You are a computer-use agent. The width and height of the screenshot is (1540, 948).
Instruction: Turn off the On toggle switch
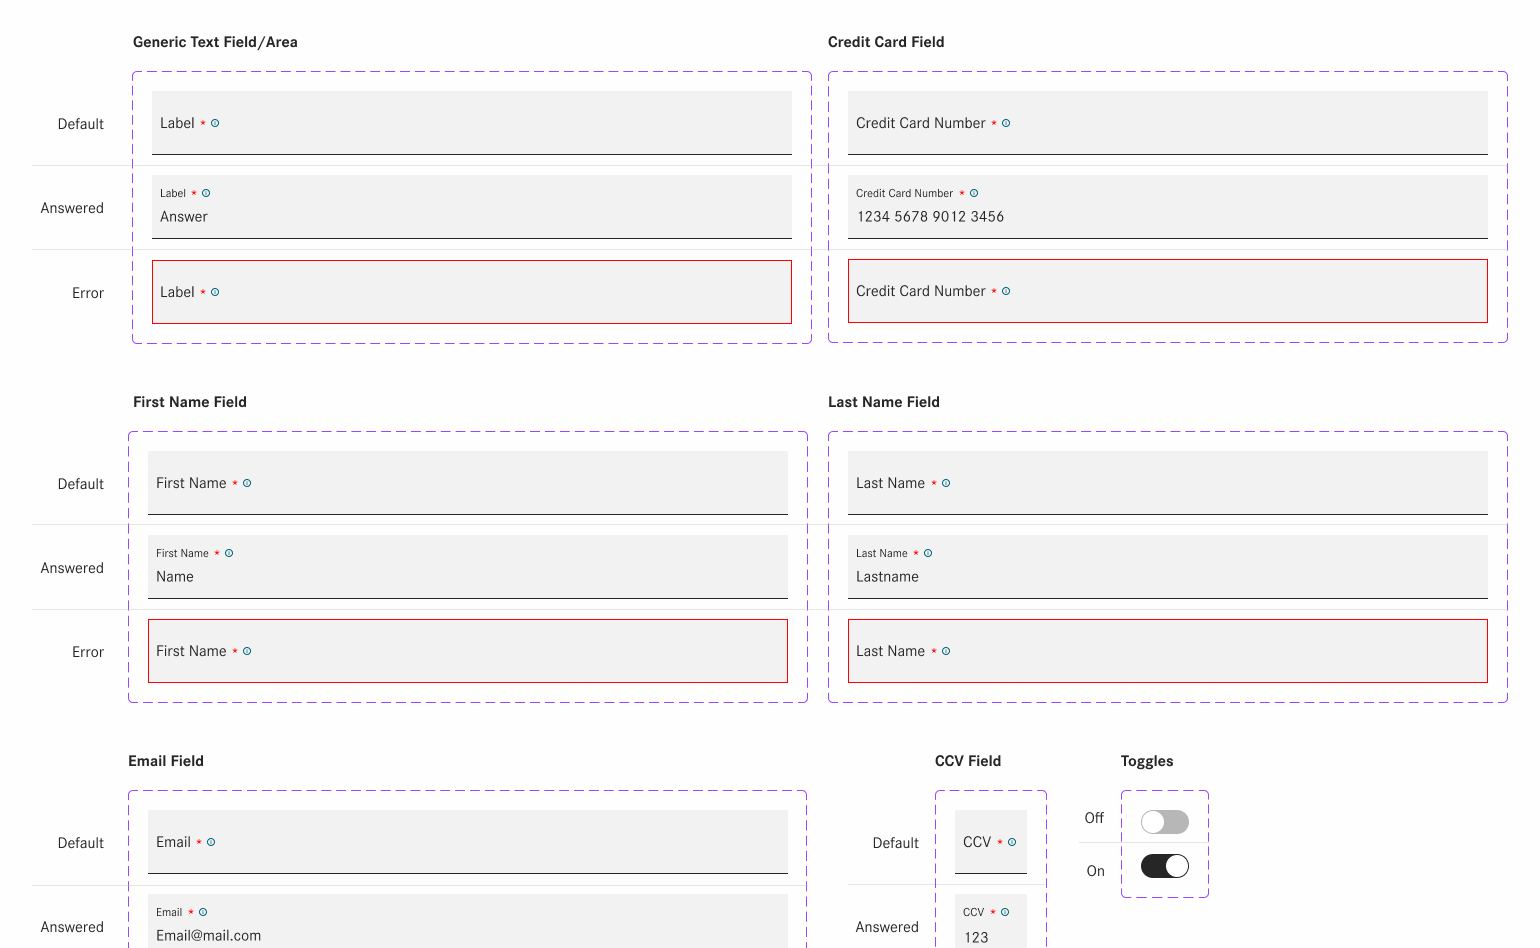1165,866
